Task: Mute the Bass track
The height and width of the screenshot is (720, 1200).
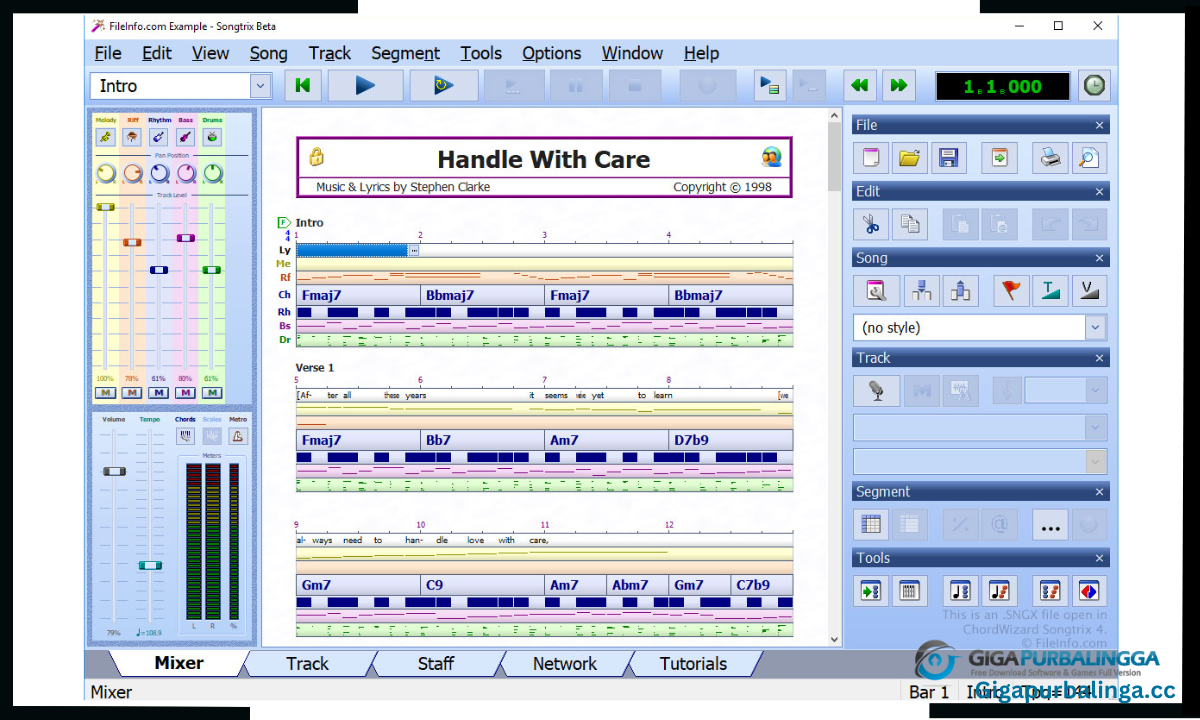Action: [x=185, y=393]
